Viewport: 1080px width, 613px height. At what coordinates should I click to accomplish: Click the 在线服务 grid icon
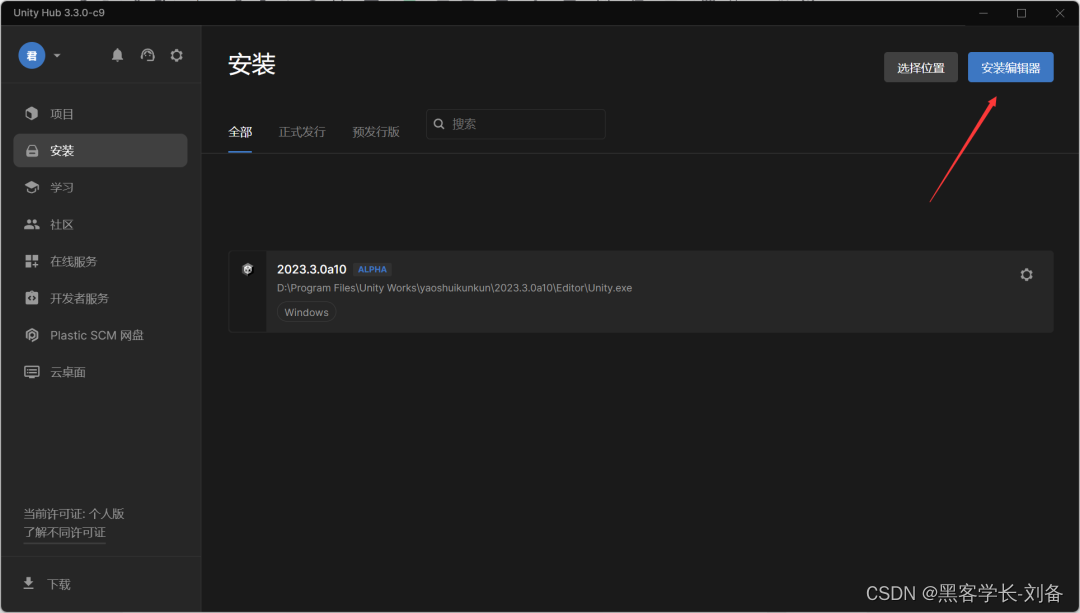pyautogui.click(x=32, y=261)
